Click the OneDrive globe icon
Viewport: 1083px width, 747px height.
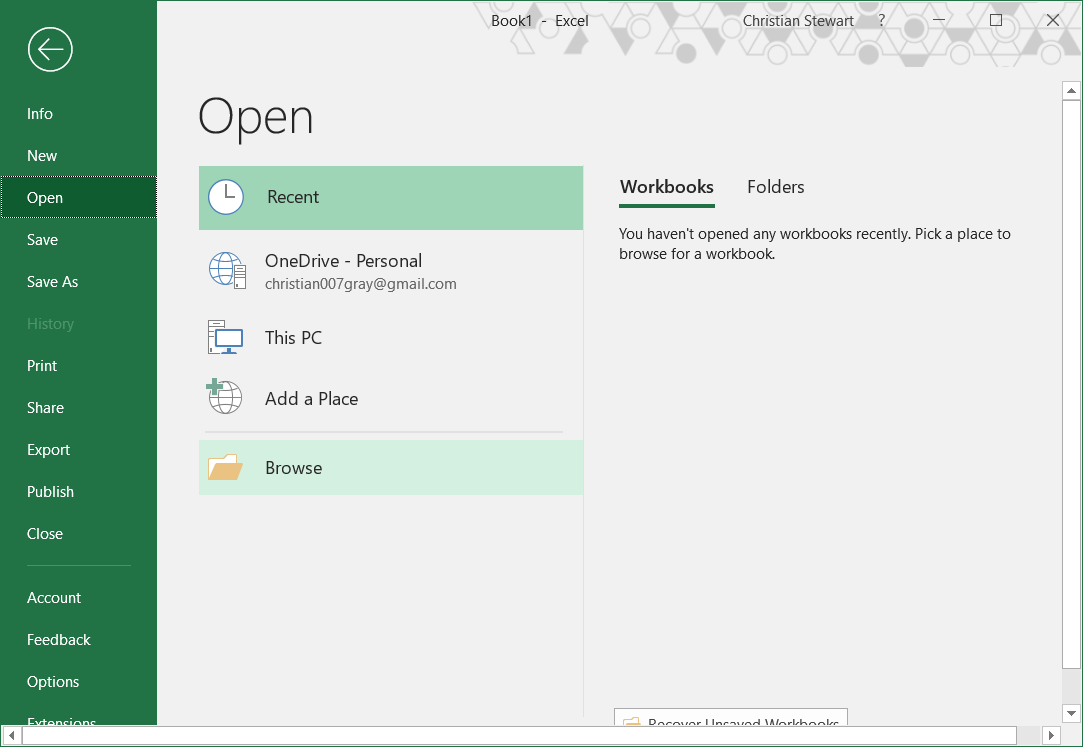point(227,270)
